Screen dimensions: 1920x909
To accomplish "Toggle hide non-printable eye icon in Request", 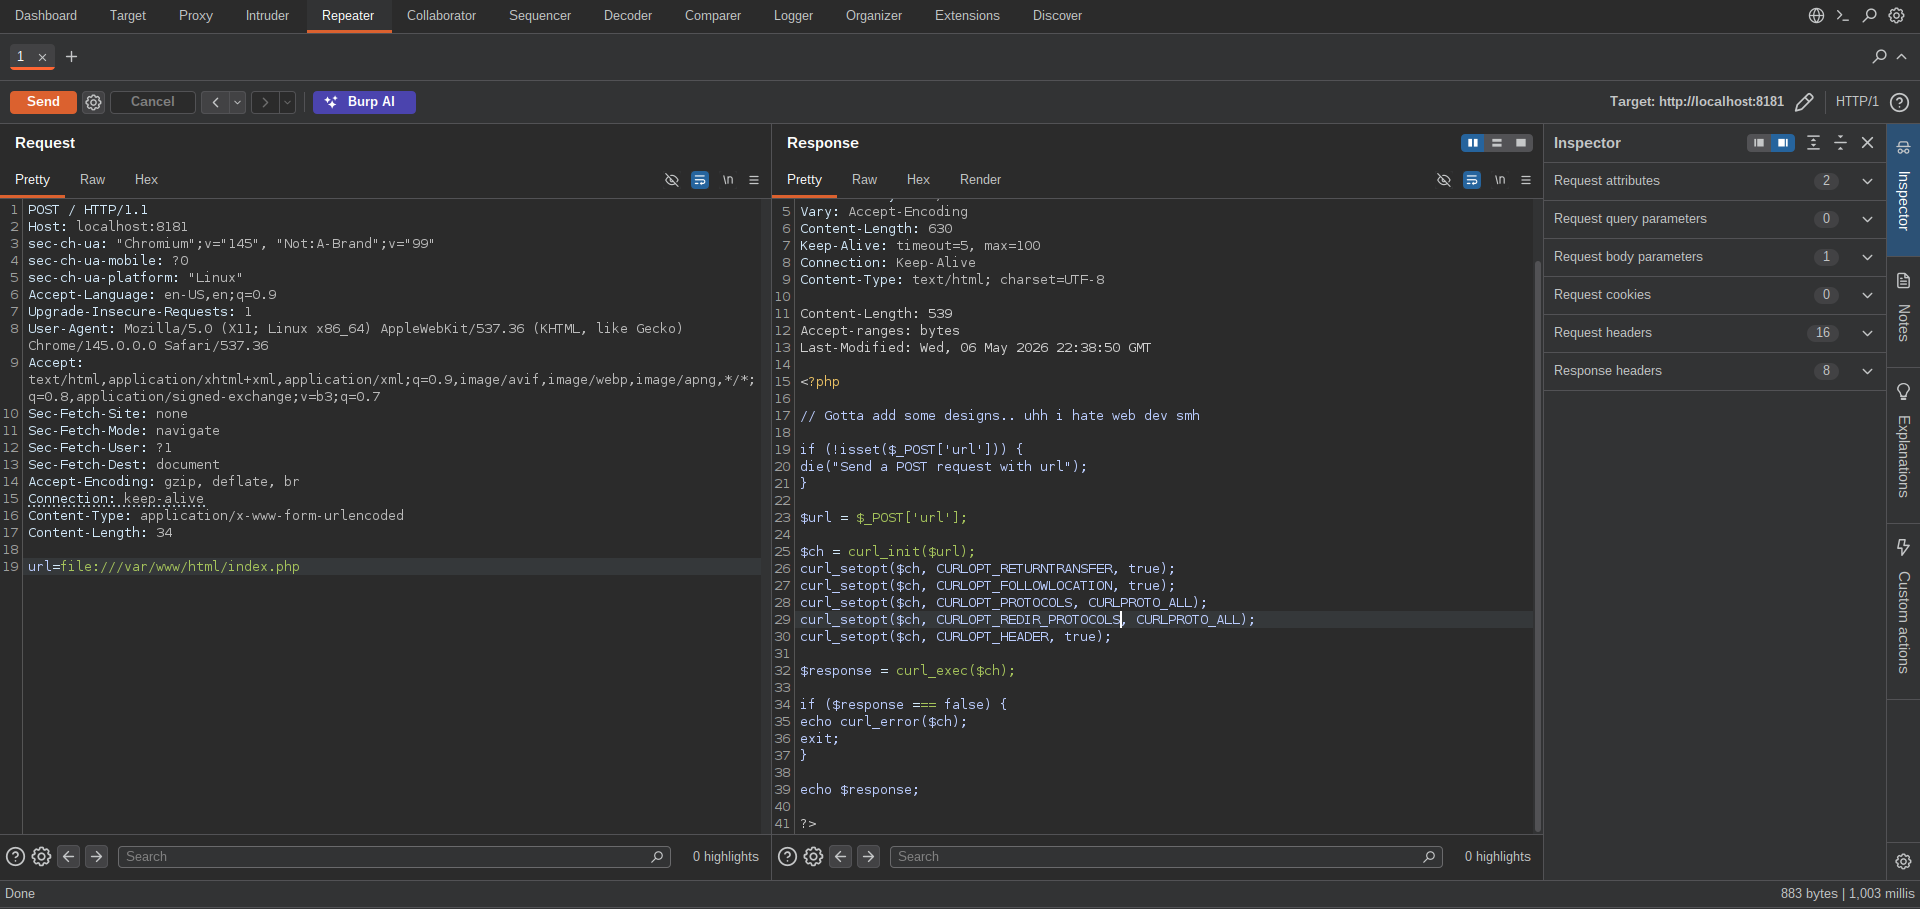I will [x=672, y=180].
